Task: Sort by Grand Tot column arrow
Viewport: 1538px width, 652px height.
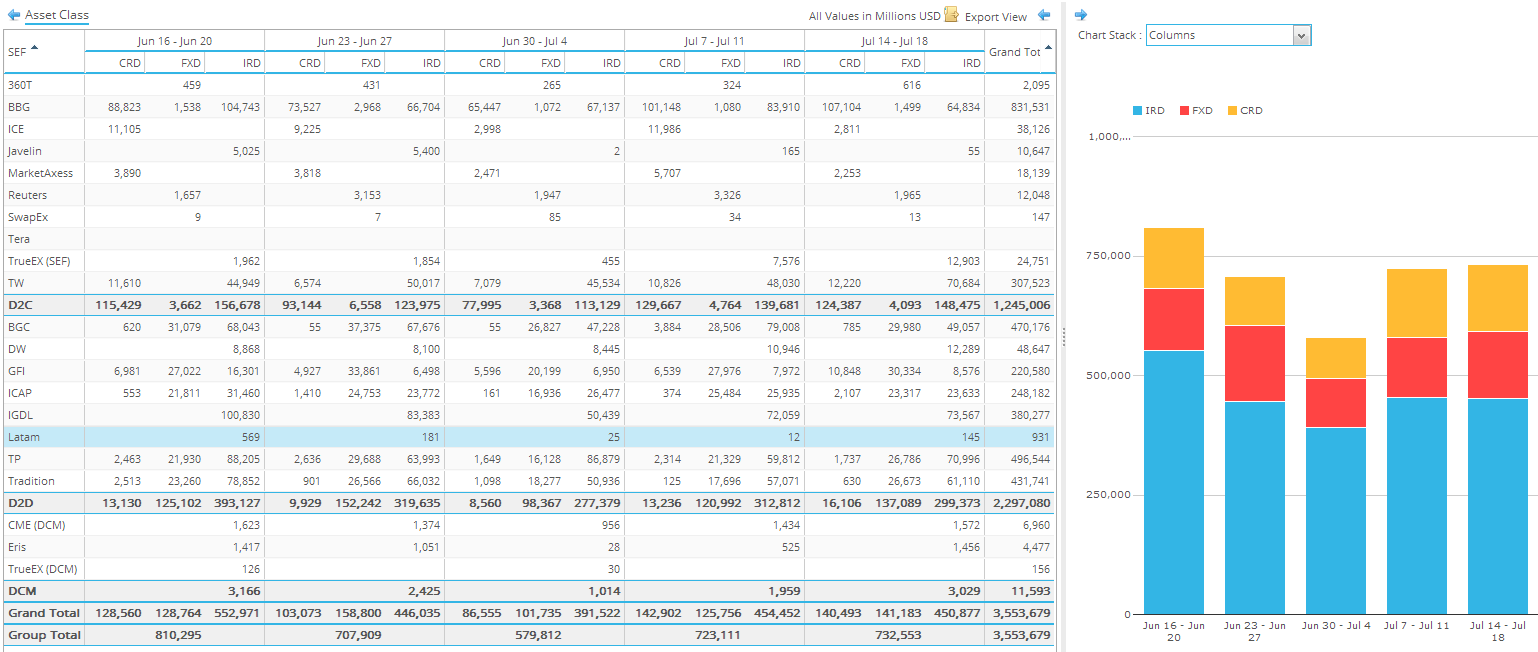Action: [1048, 47]
